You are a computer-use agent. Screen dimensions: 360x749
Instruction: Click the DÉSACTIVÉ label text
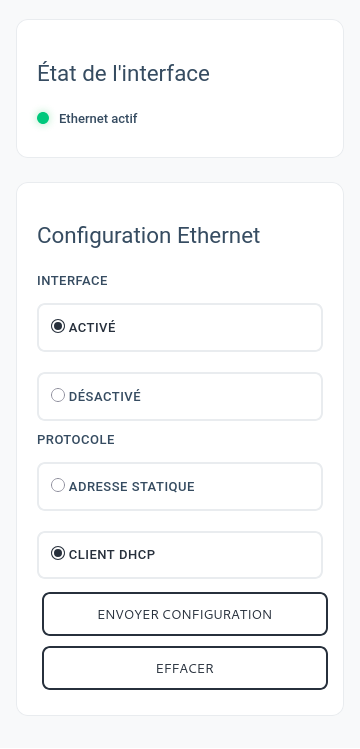click(x=105, y=396)
